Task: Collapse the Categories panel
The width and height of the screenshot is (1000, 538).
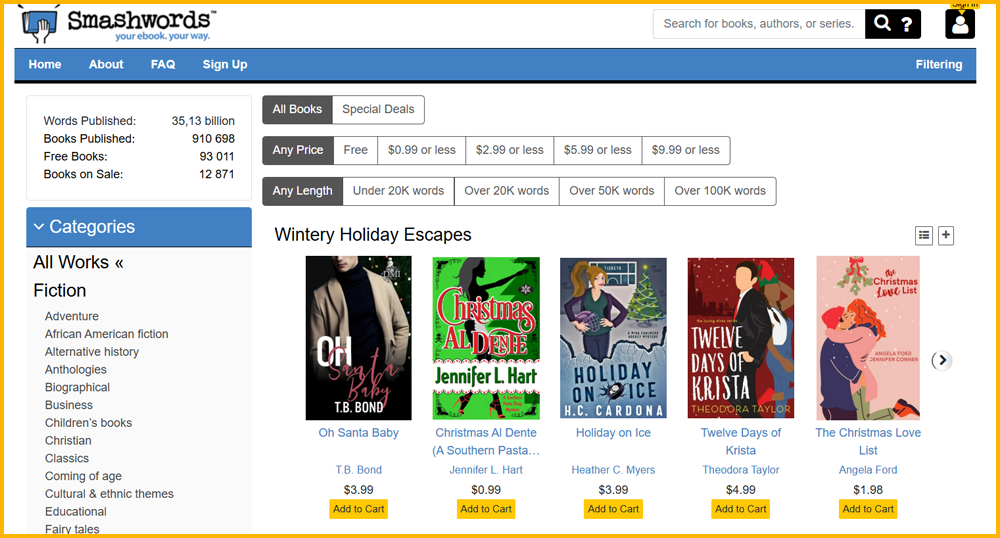Action: (139, 227)
